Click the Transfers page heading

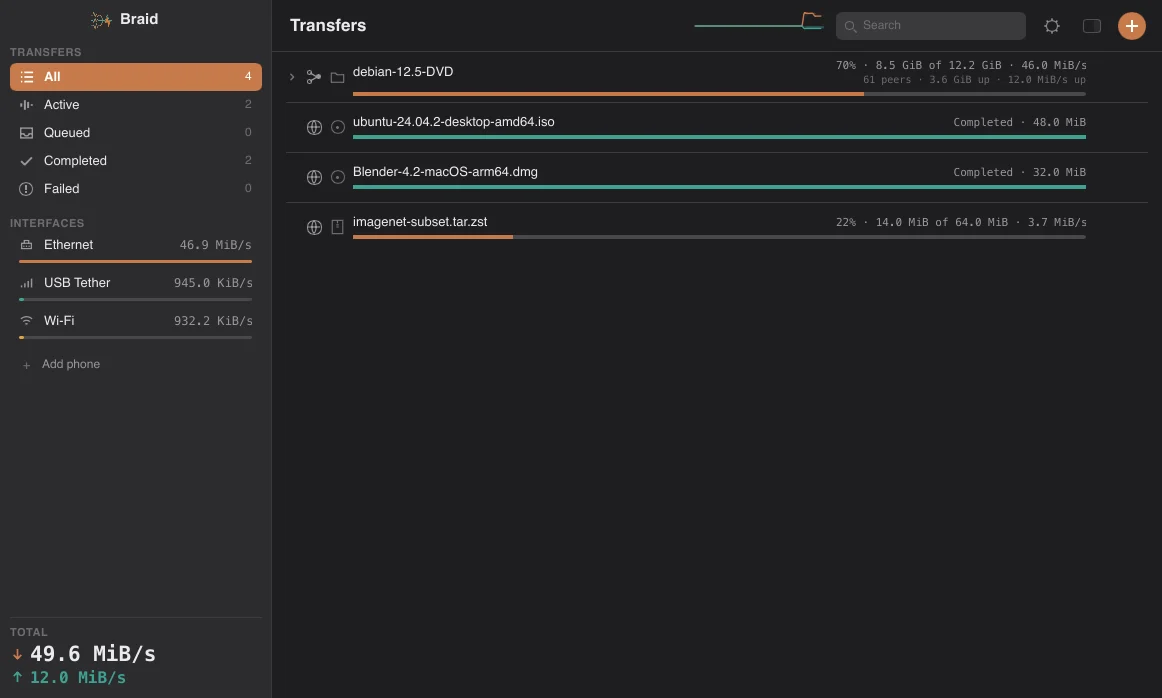click(328, 25)
